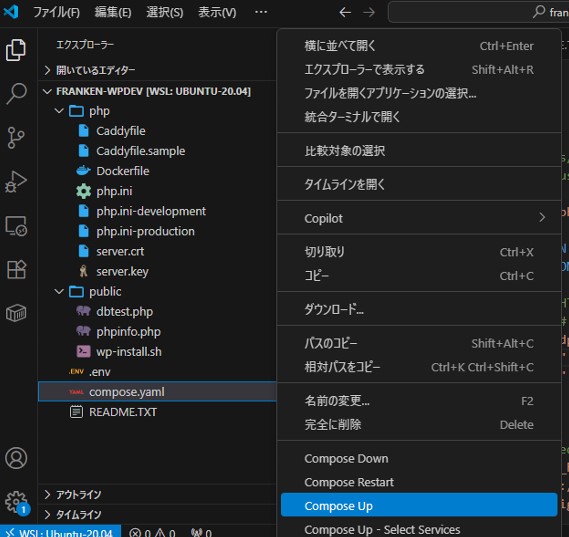Choose Compose Down from context menu
Viewport: 569px width, 537px height.
click(419, 458)
